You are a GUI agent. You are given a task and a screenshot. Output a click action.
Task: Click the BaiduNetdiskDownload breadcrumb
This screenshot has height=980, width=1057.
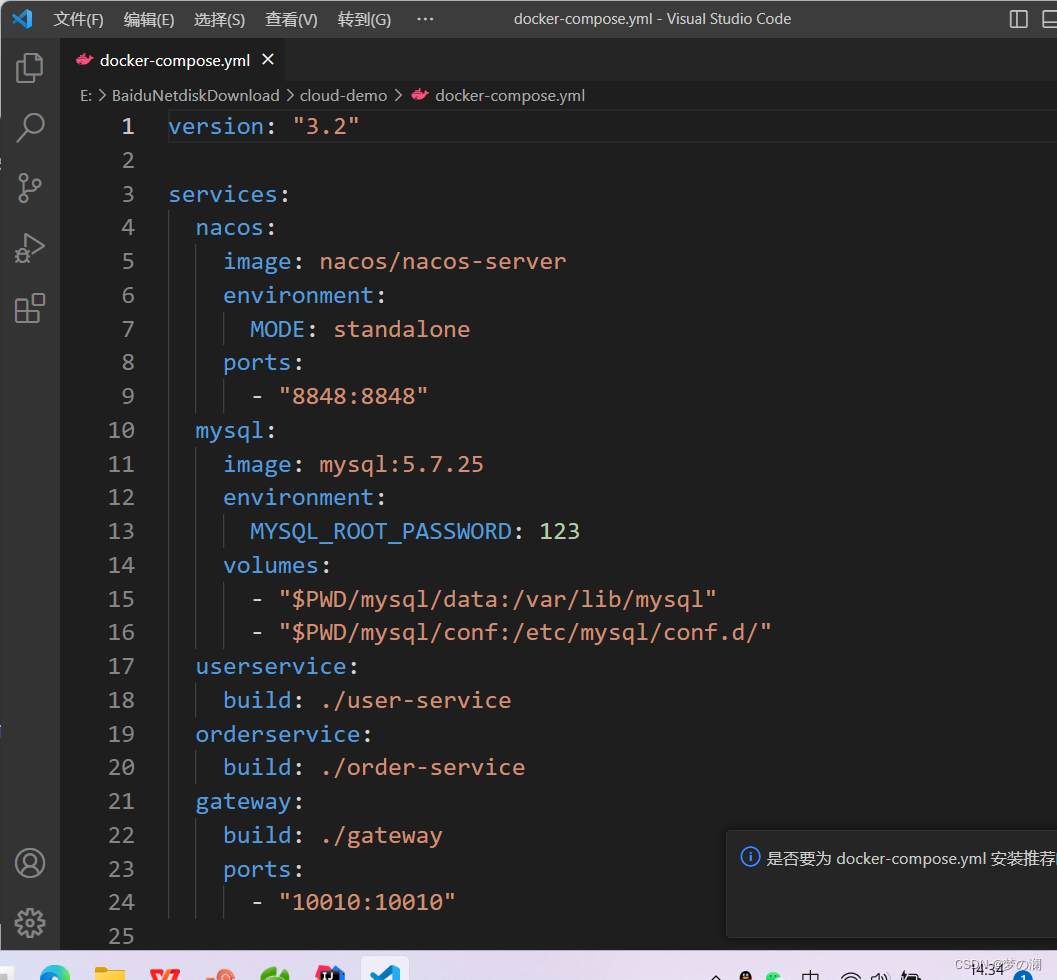(195, 96)
